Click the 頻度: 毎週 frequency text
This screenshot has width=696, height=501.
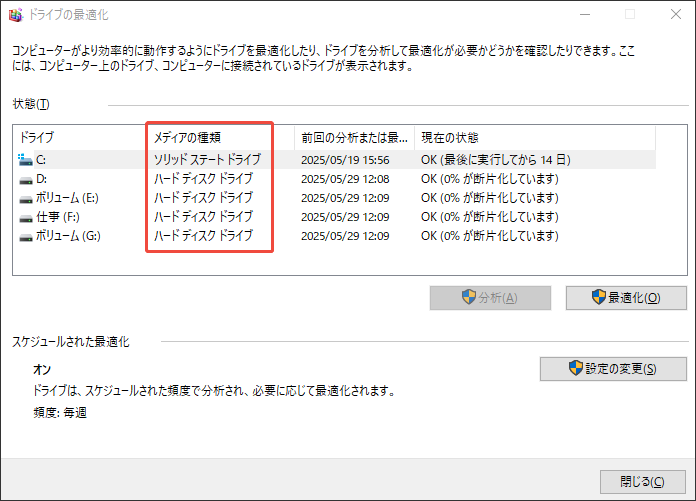pyautogui.click(x=60, y=413)
